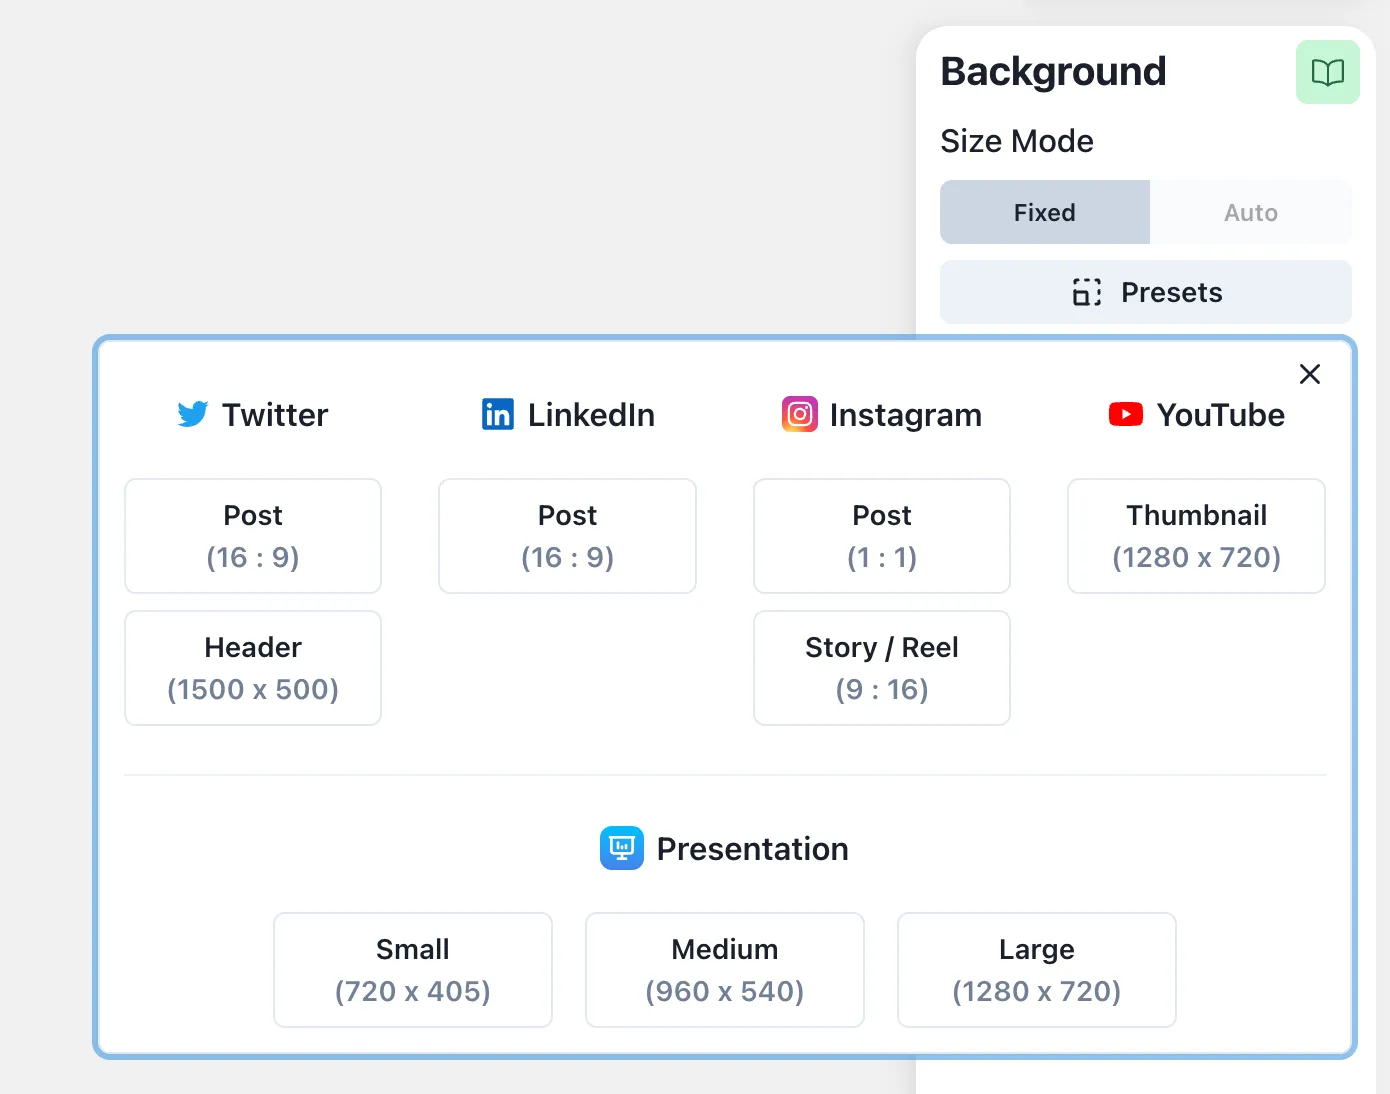The height and width of the screenshot is (1094, 1390).
Task: Select Fixed size mode
Action: point(1045,212)
